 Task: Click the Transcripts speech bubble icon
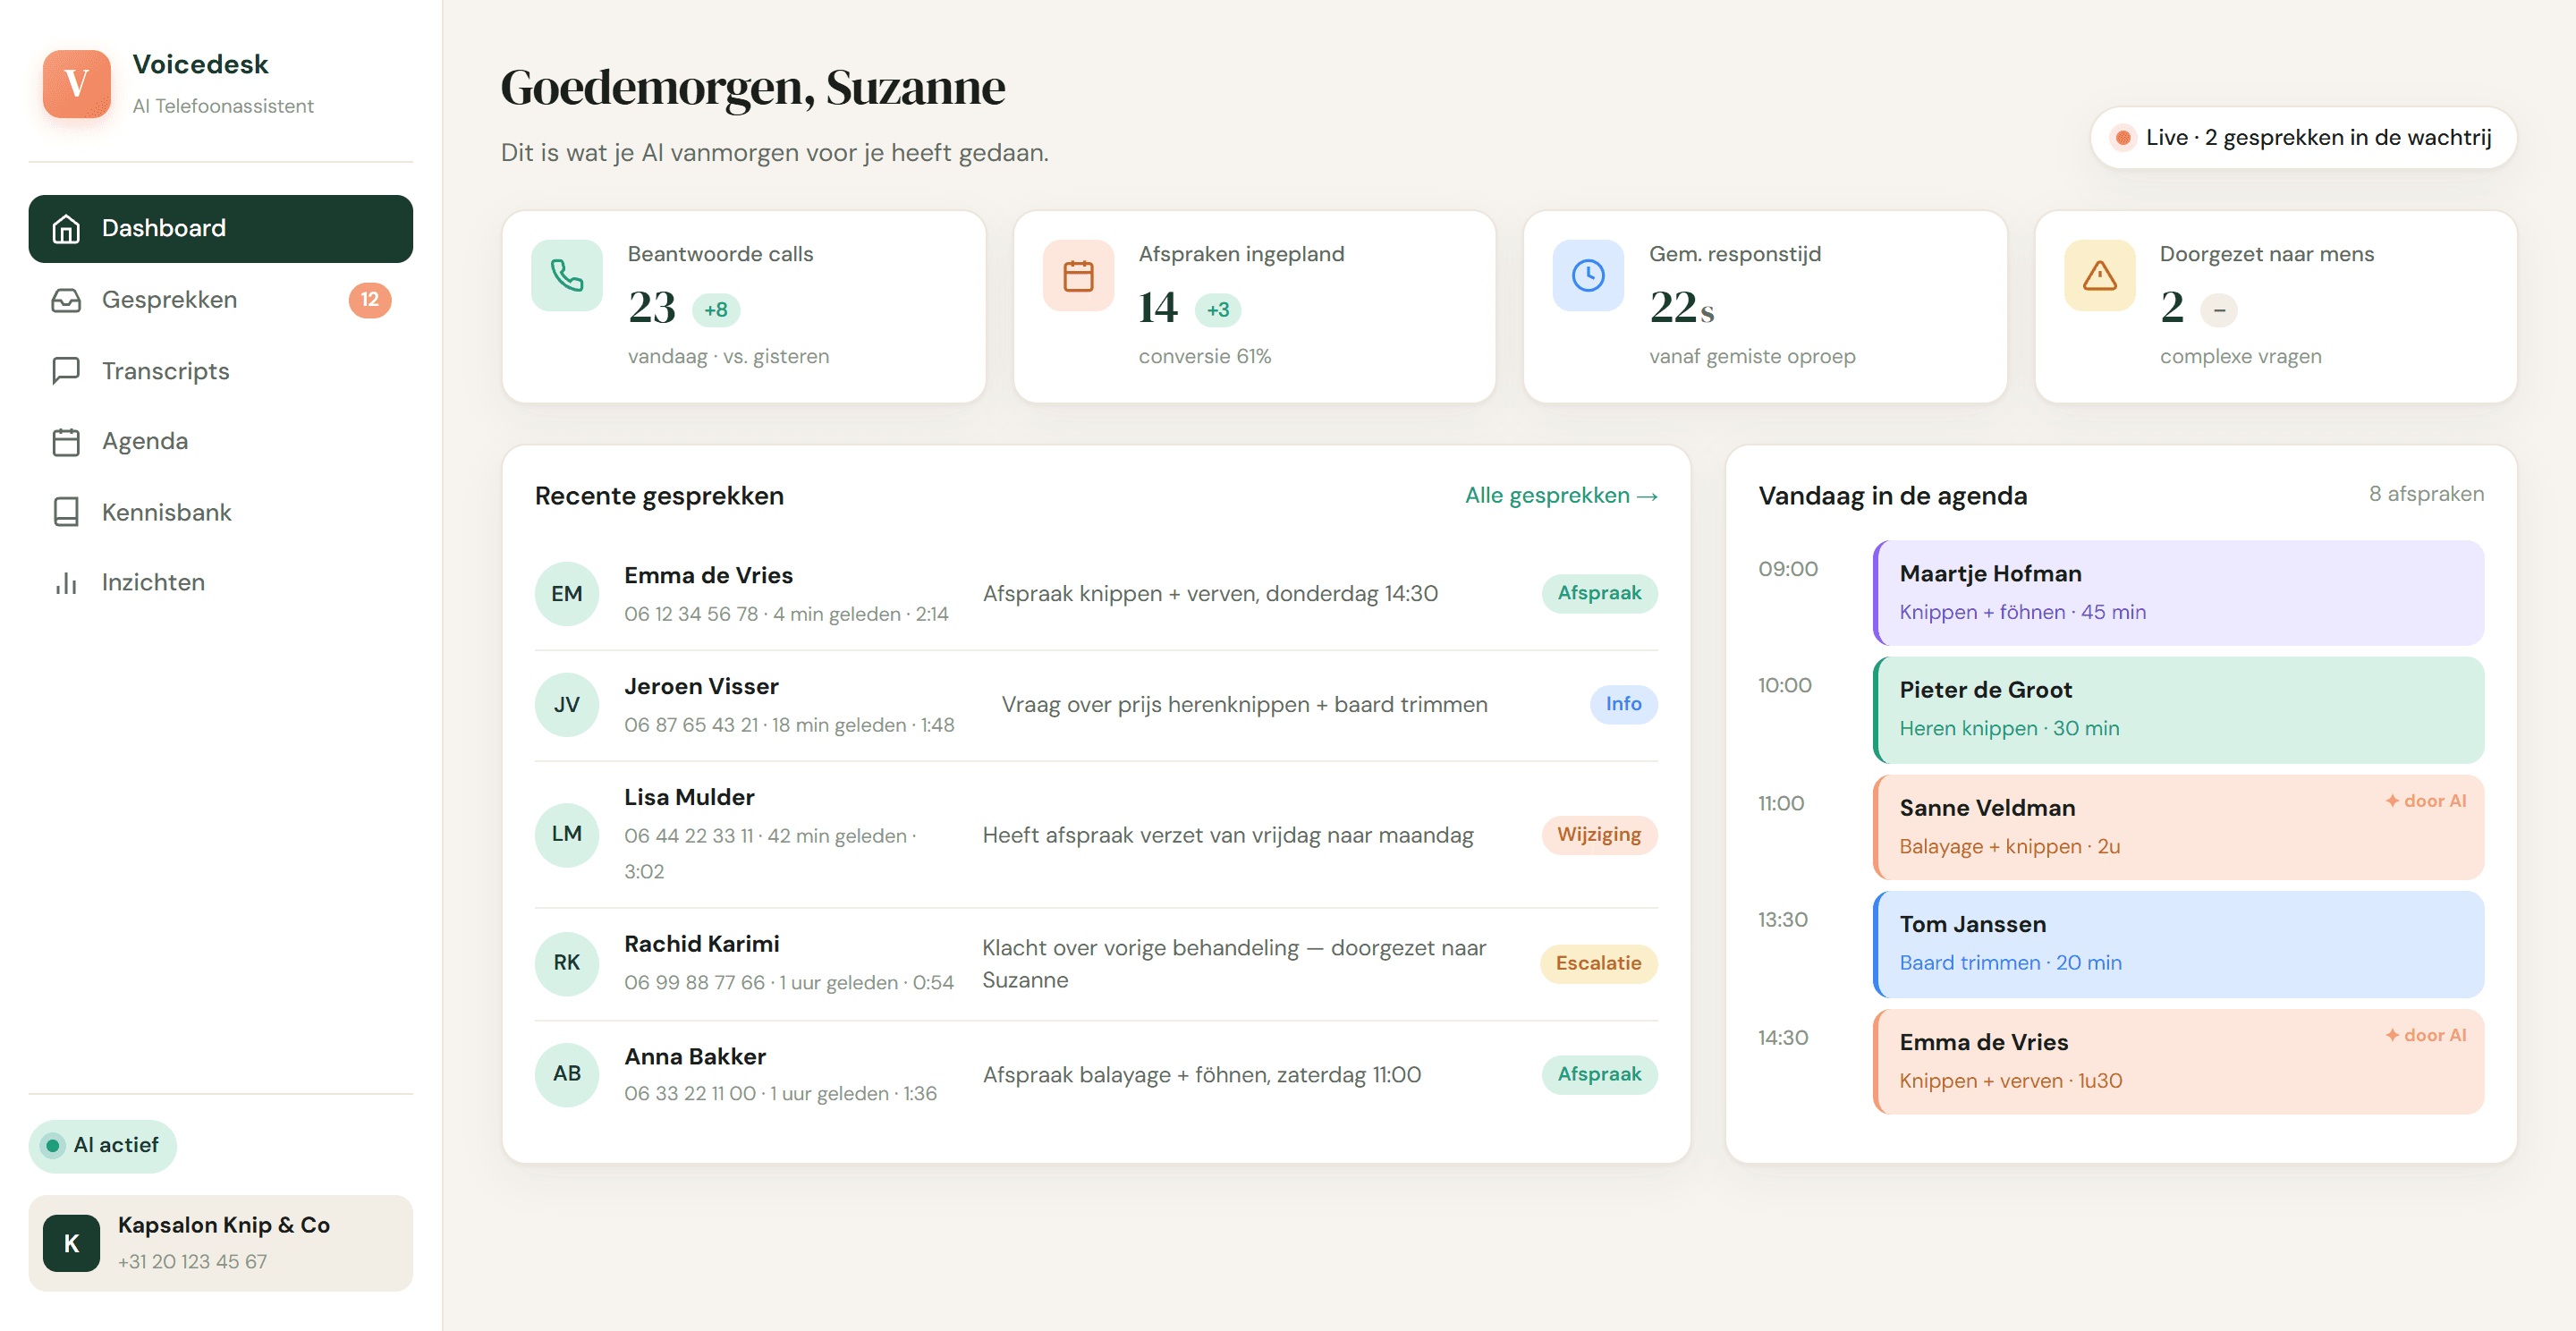point(66,371)
